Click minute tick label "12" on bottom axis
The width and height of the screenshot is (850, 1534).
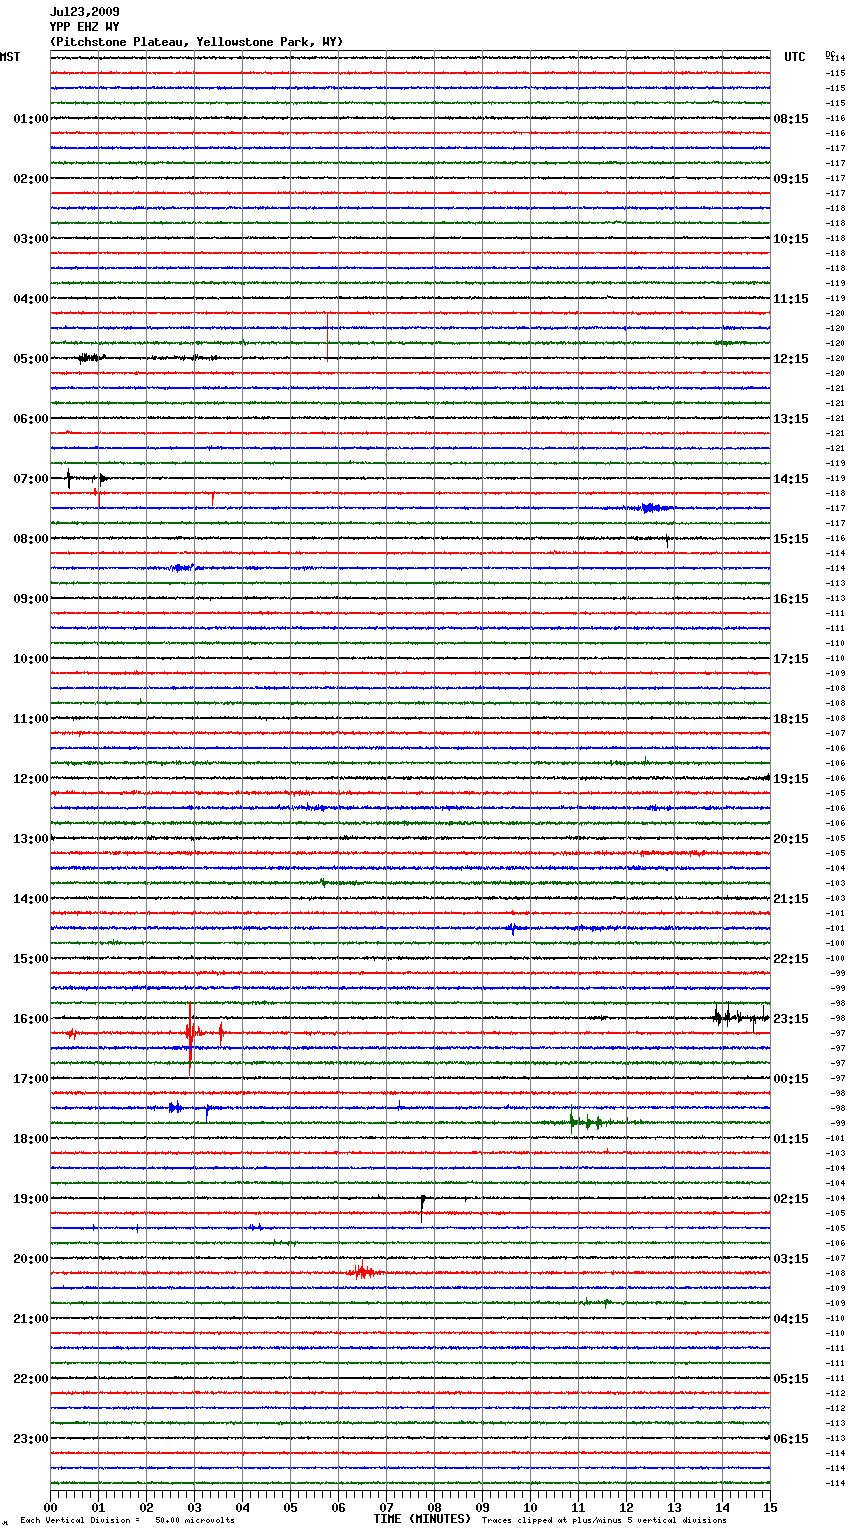click(626, 1507)
